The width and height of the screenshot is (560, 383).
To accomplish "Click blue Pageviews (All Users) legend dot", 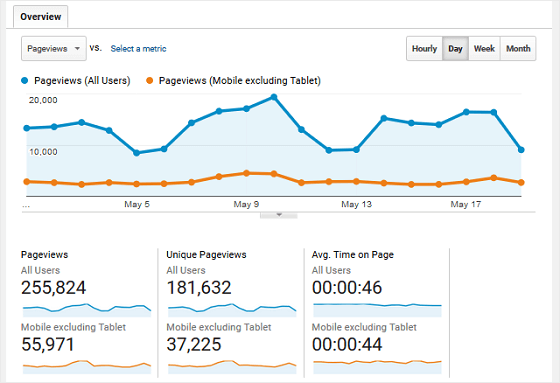I will point(25,81).
